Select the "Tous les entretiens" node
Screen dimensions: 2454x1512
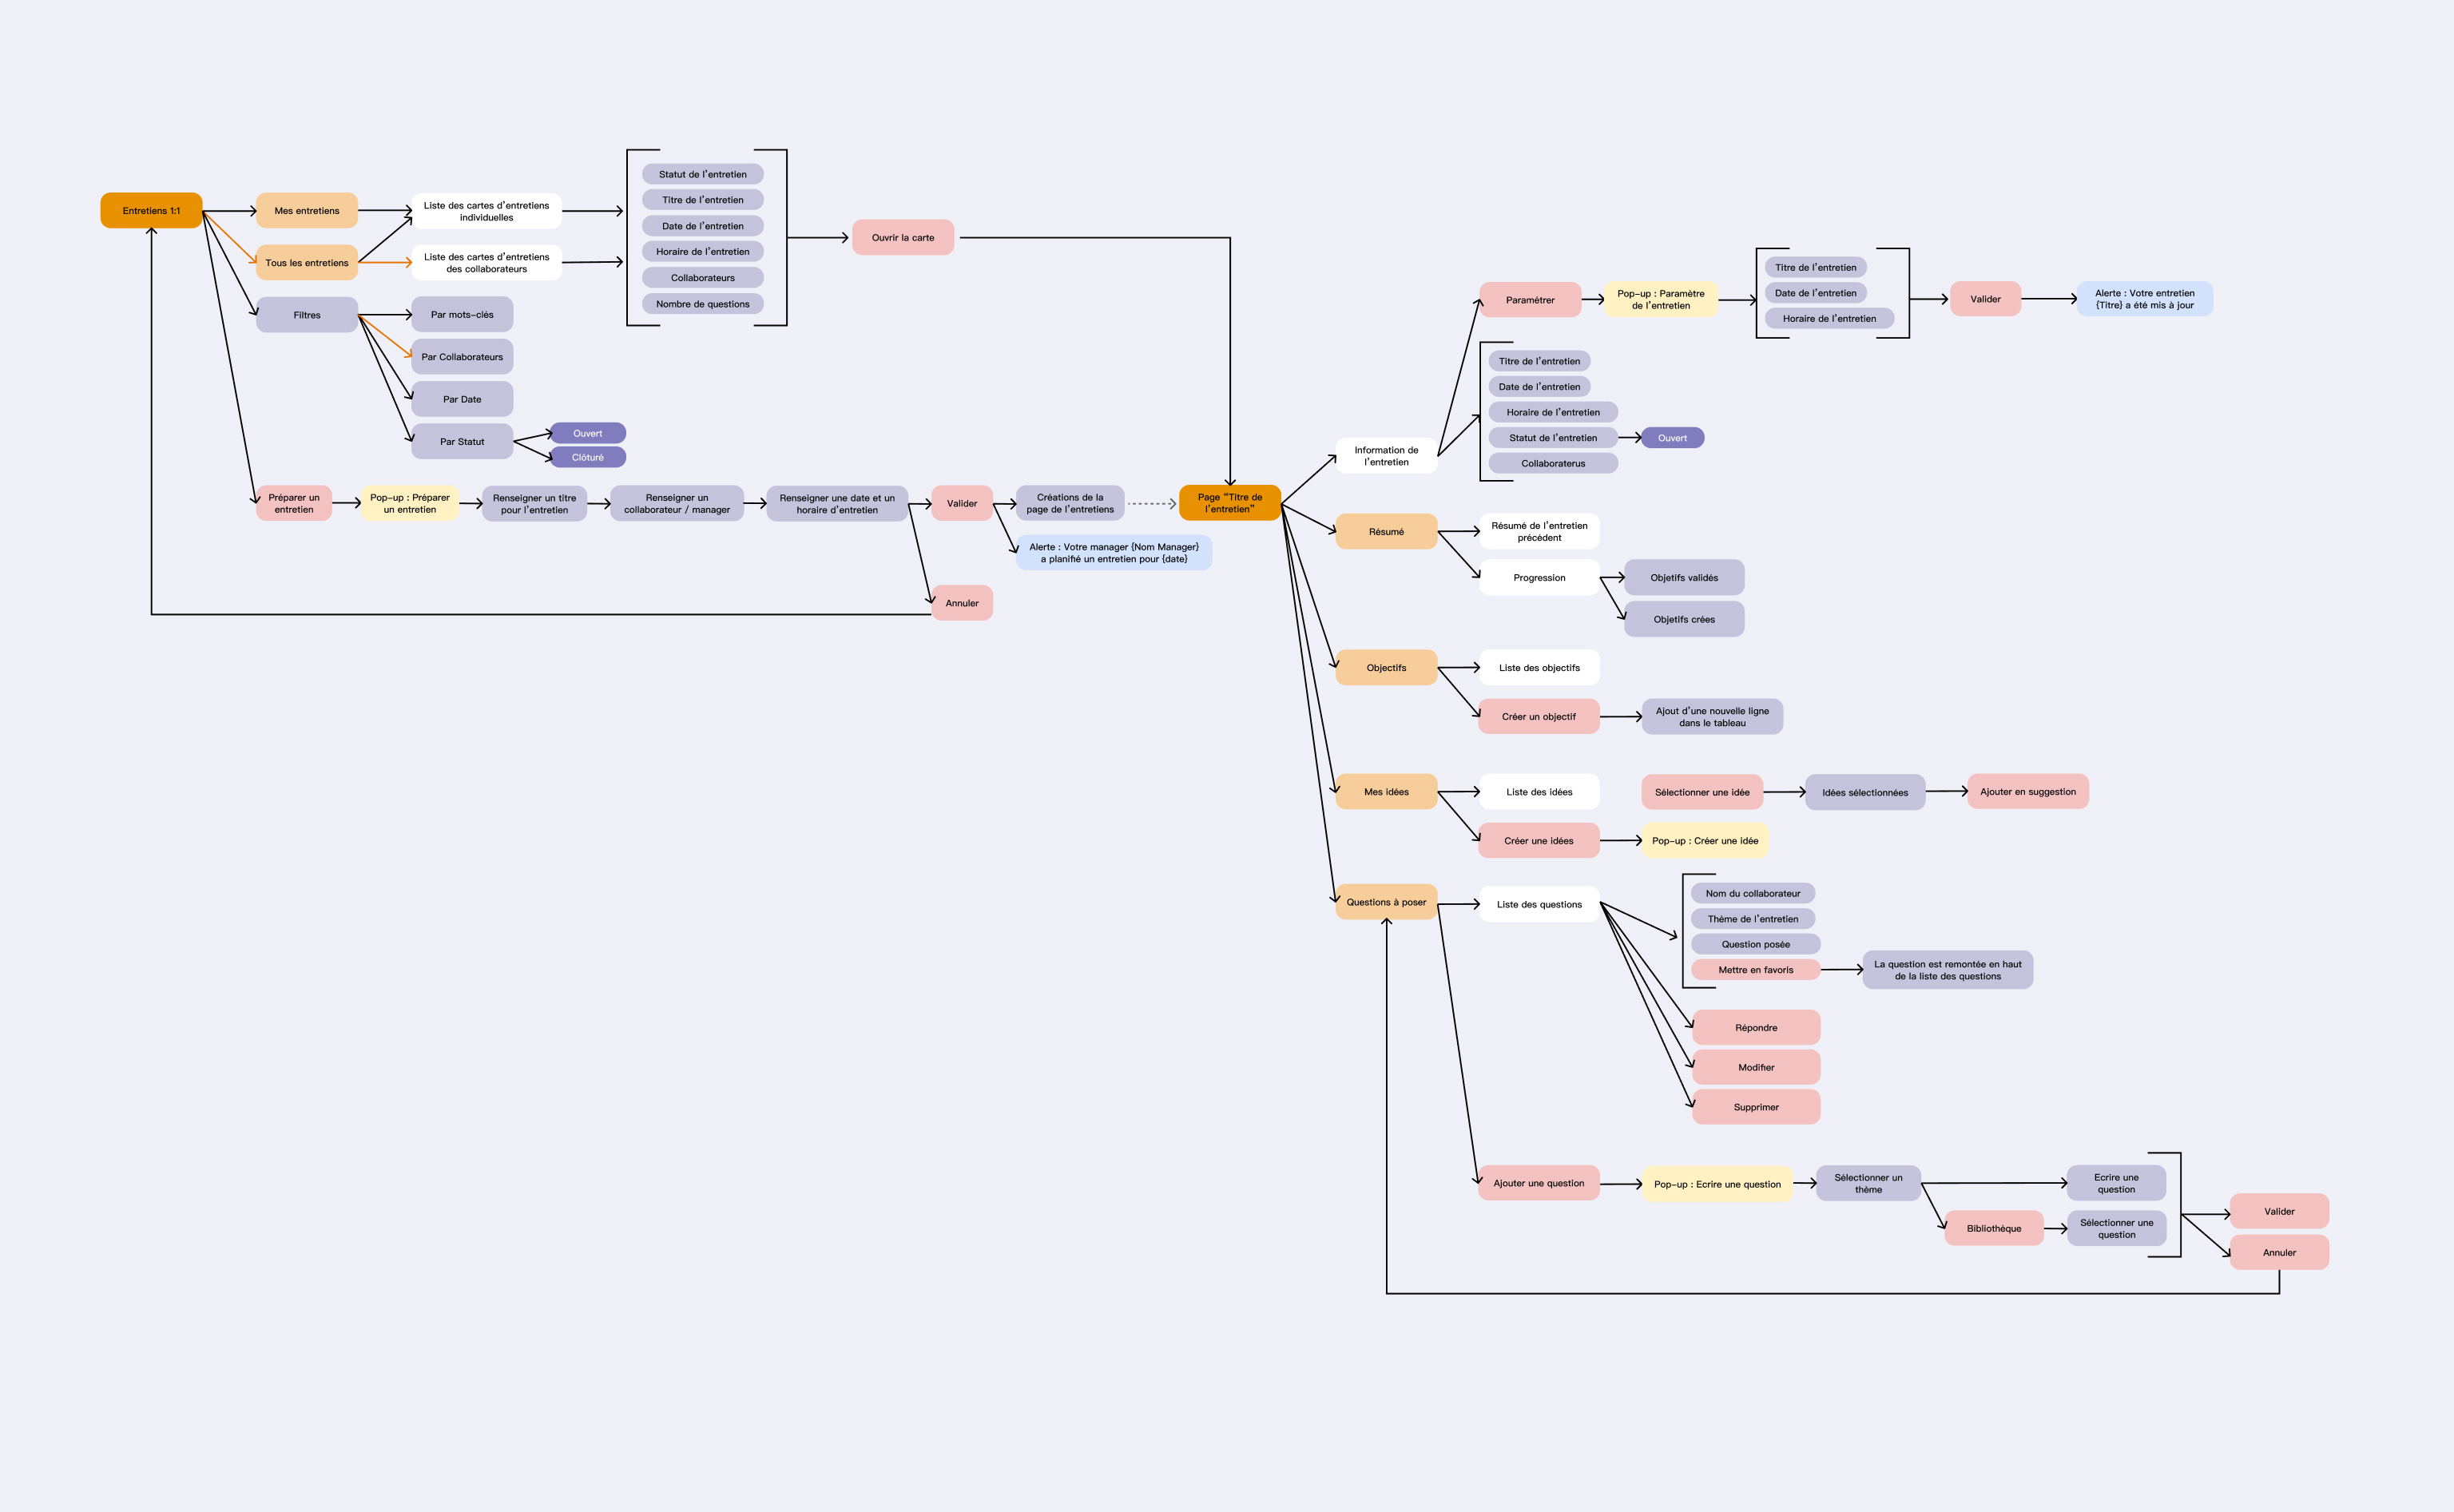click(307, 263)
